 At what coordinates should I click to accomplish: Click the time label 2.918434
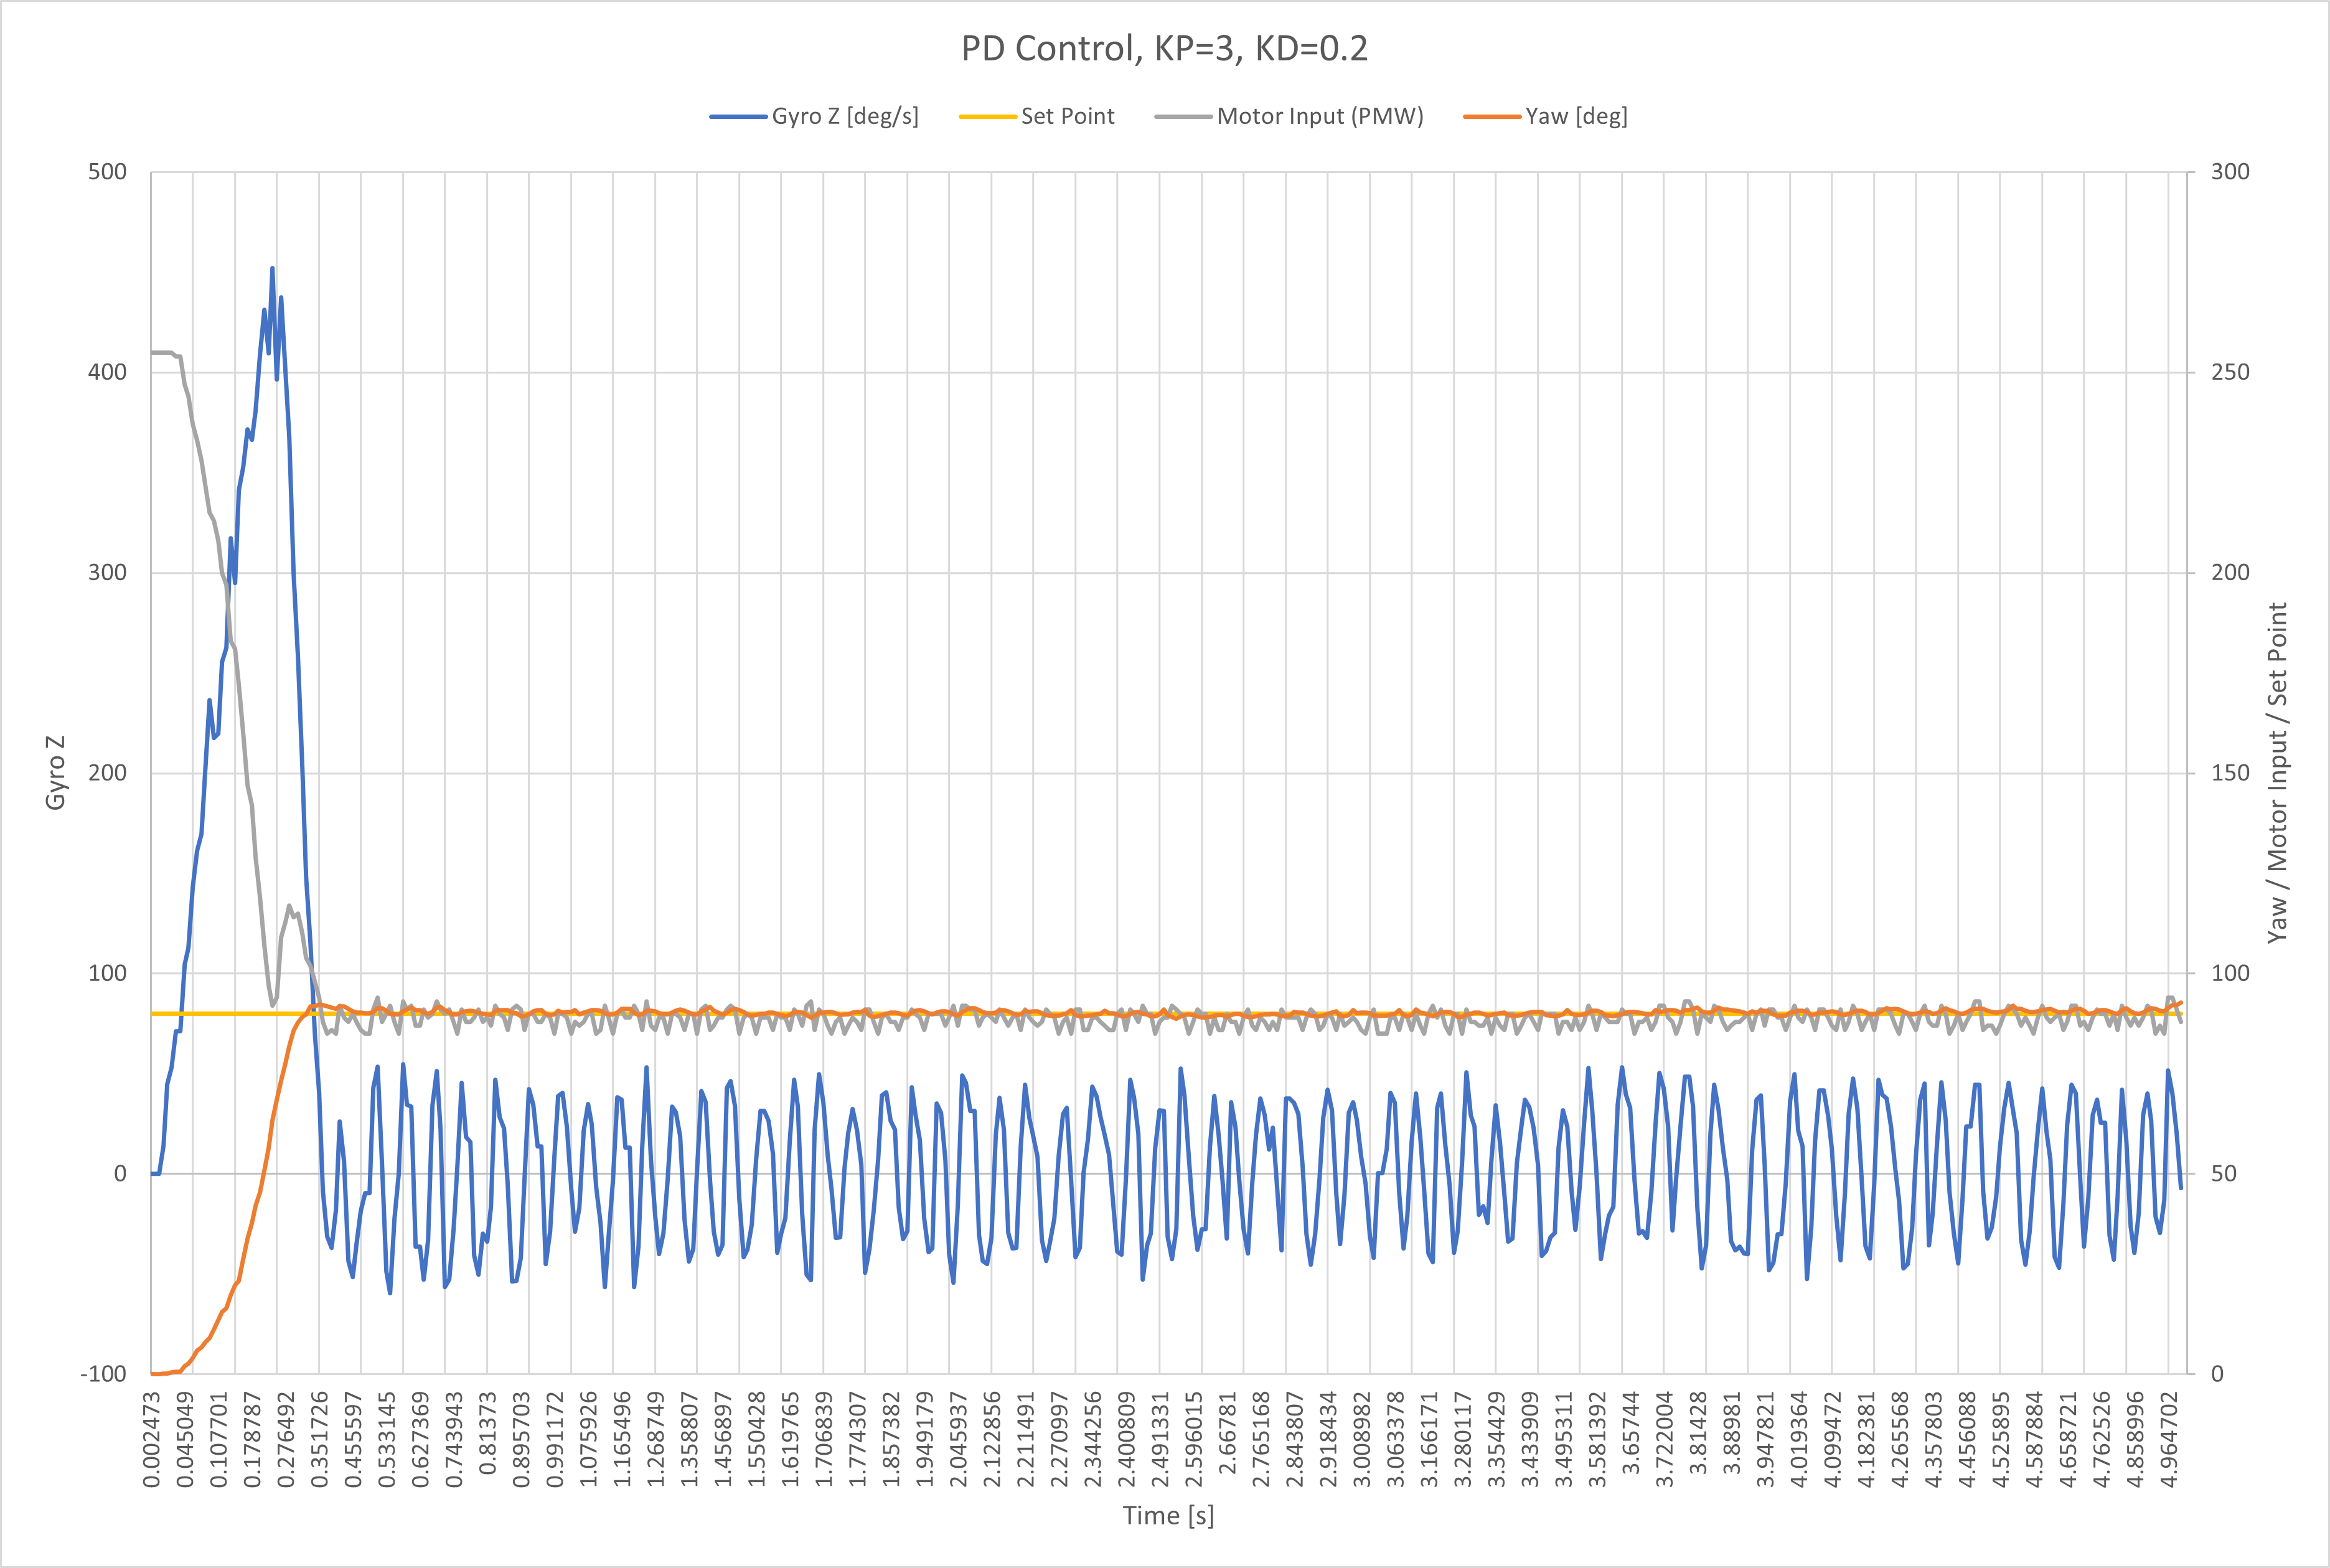click(x=1328, y=1439)
